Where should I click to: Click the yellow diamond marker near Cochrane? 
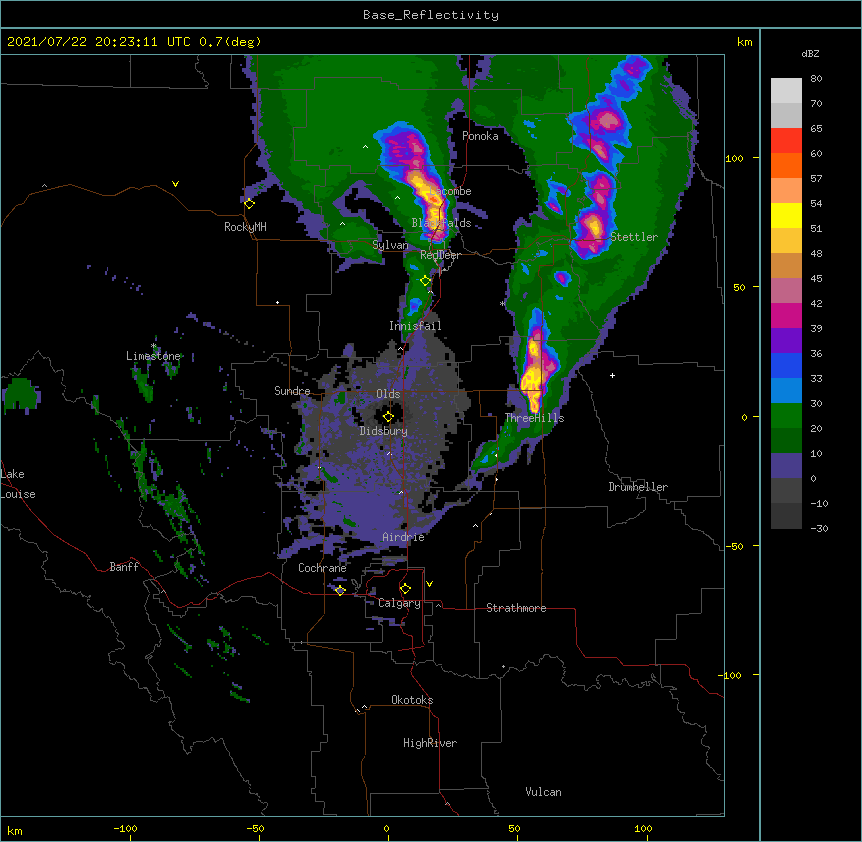pyautogui.click(x=340, y=590)
